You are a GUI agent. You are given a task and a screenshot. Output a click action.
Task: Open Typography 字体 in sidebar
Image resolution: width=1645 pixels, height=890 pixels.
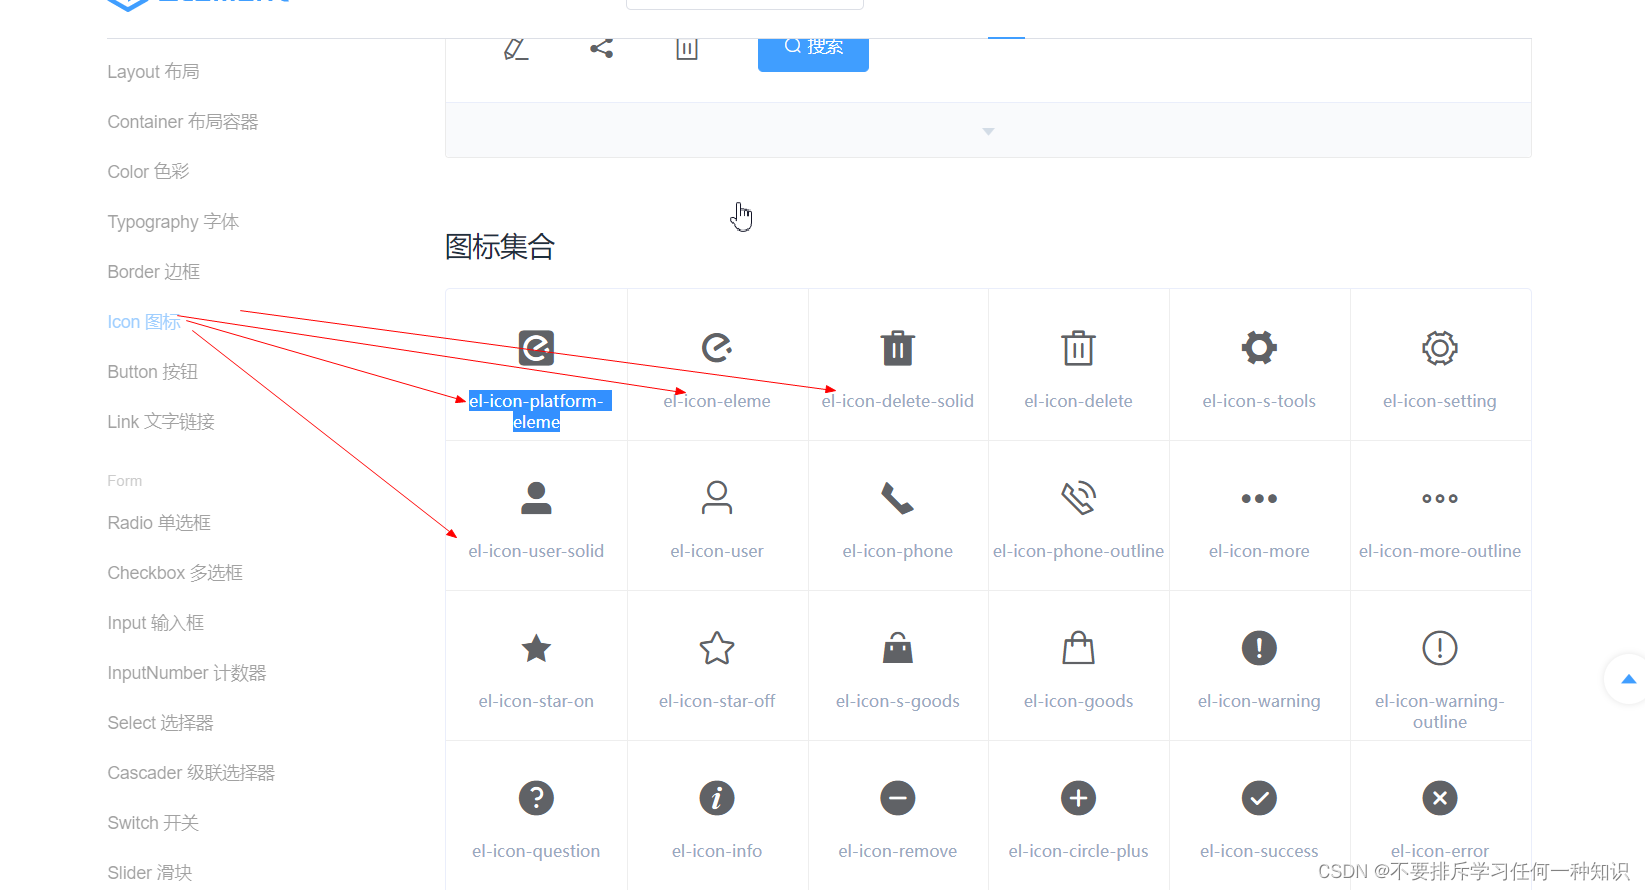coord(173,222)
